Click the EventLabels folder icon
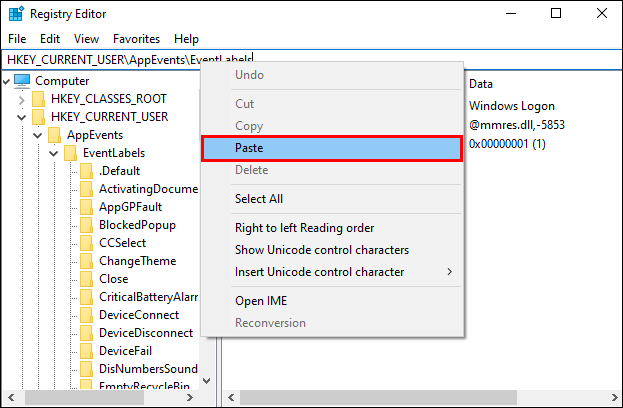 coord(70,153)
